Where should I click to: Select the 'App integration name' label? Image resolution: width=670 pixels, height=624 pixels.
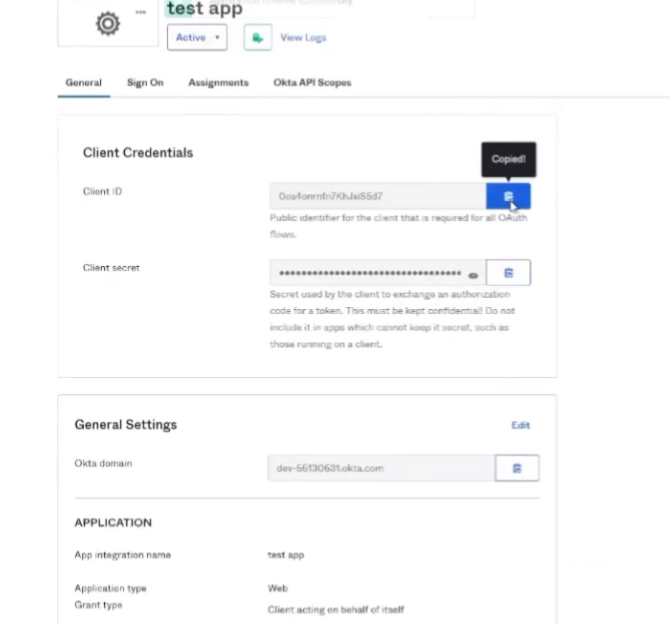(123, 555)
